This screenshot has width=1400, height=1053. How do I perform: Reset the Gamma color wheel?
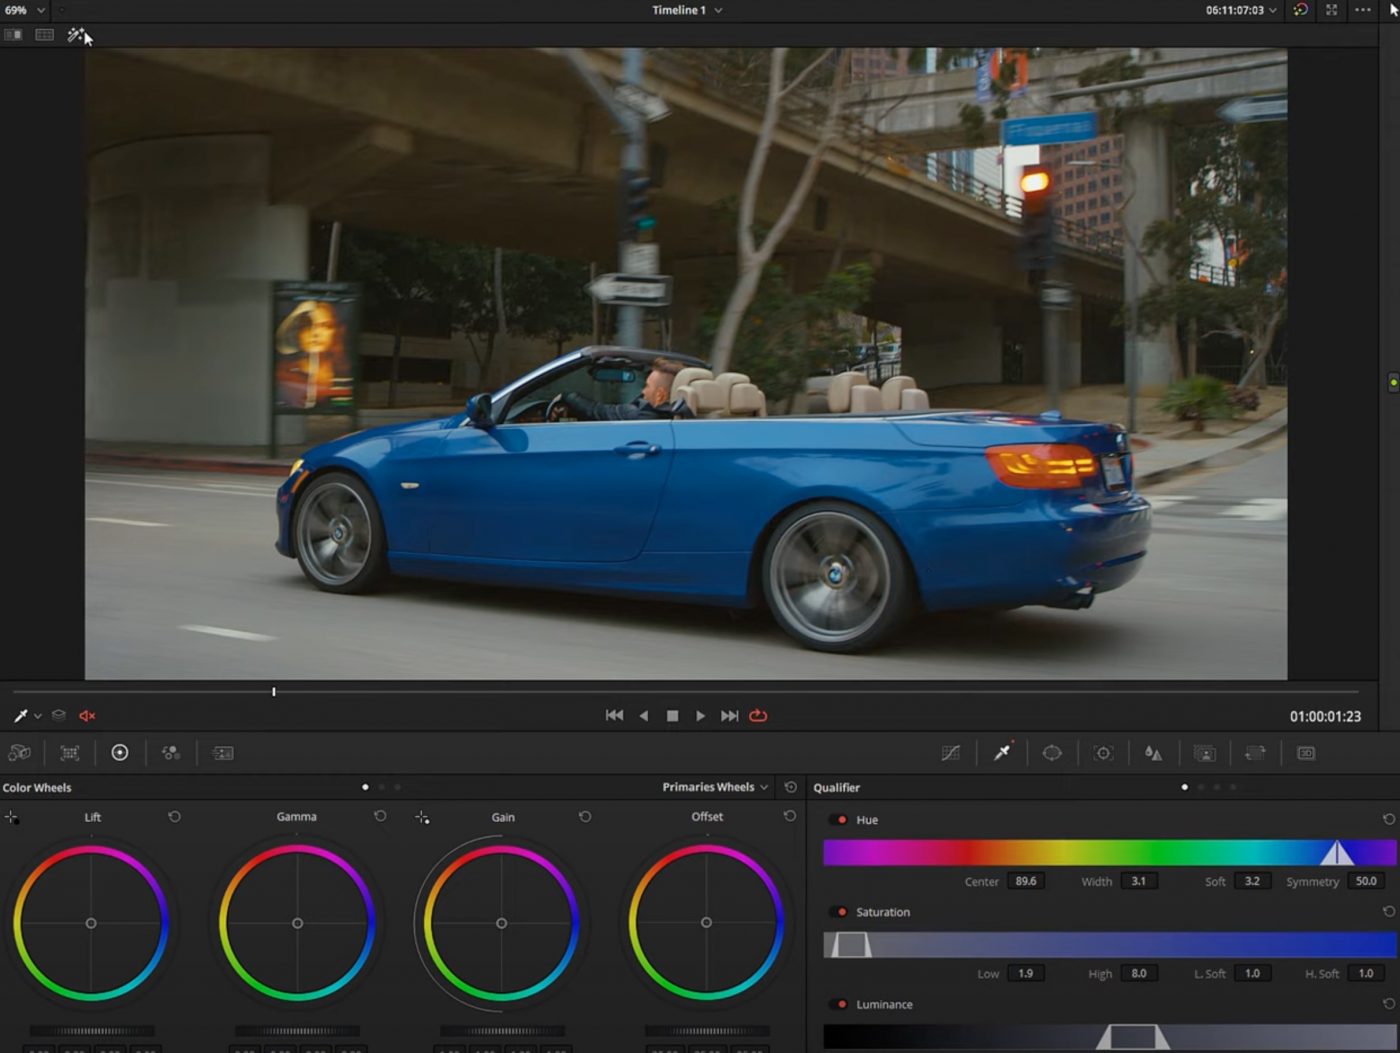tap(380, 817)
